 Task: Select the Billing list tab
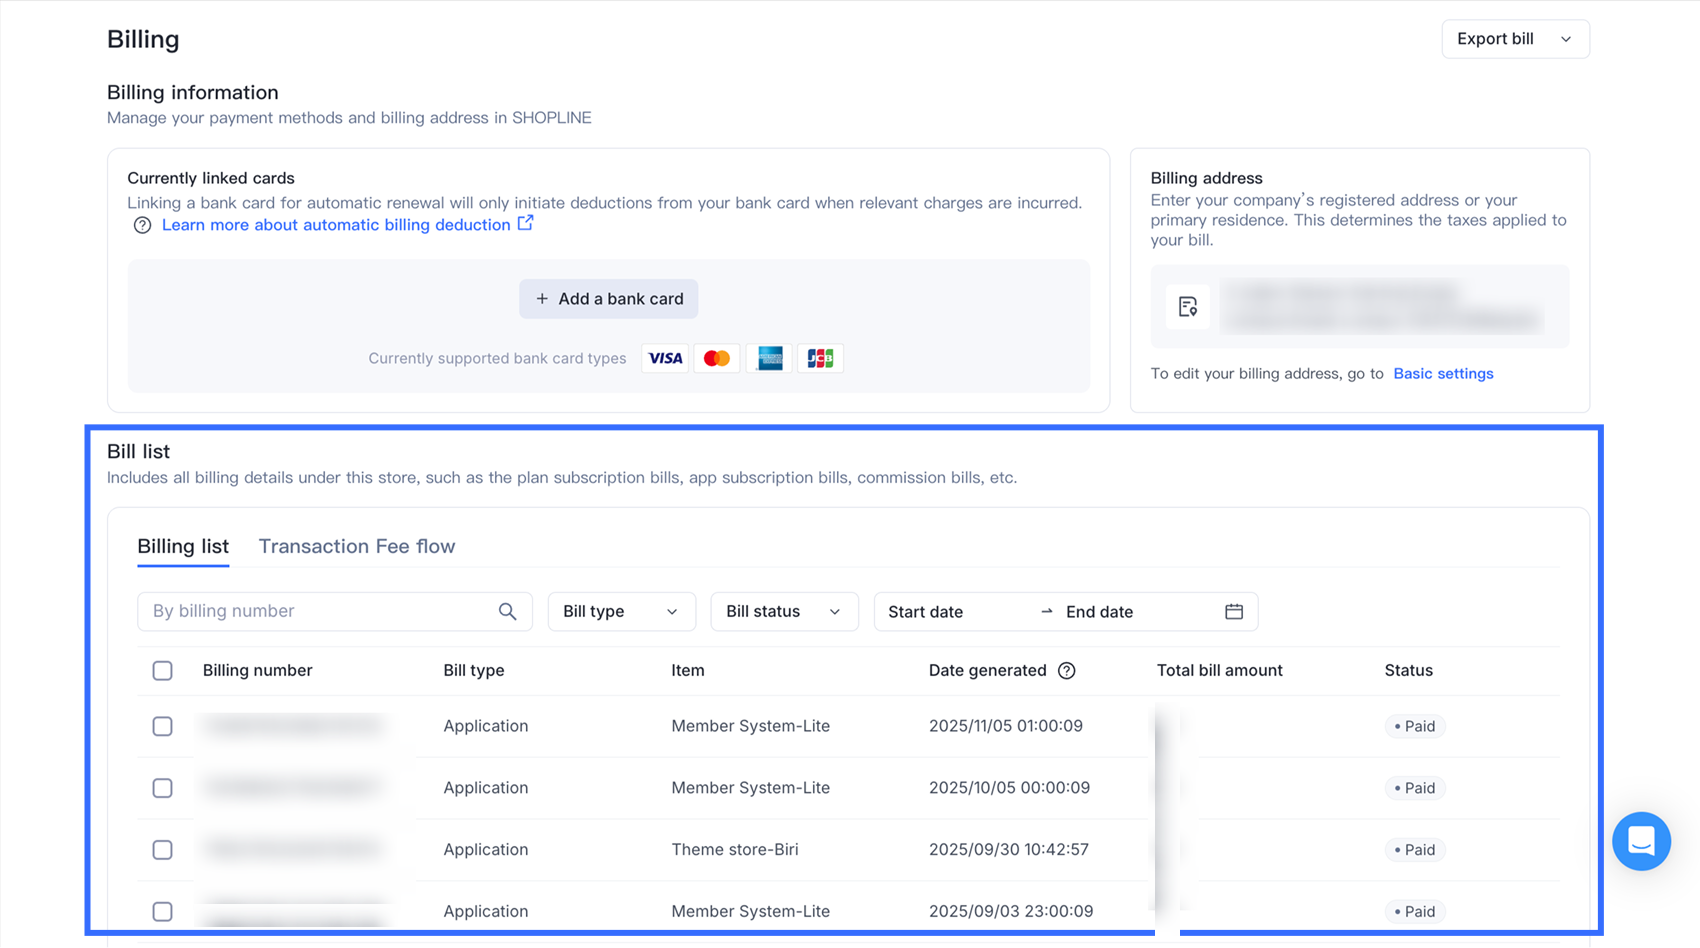click(x=183, y=547)
